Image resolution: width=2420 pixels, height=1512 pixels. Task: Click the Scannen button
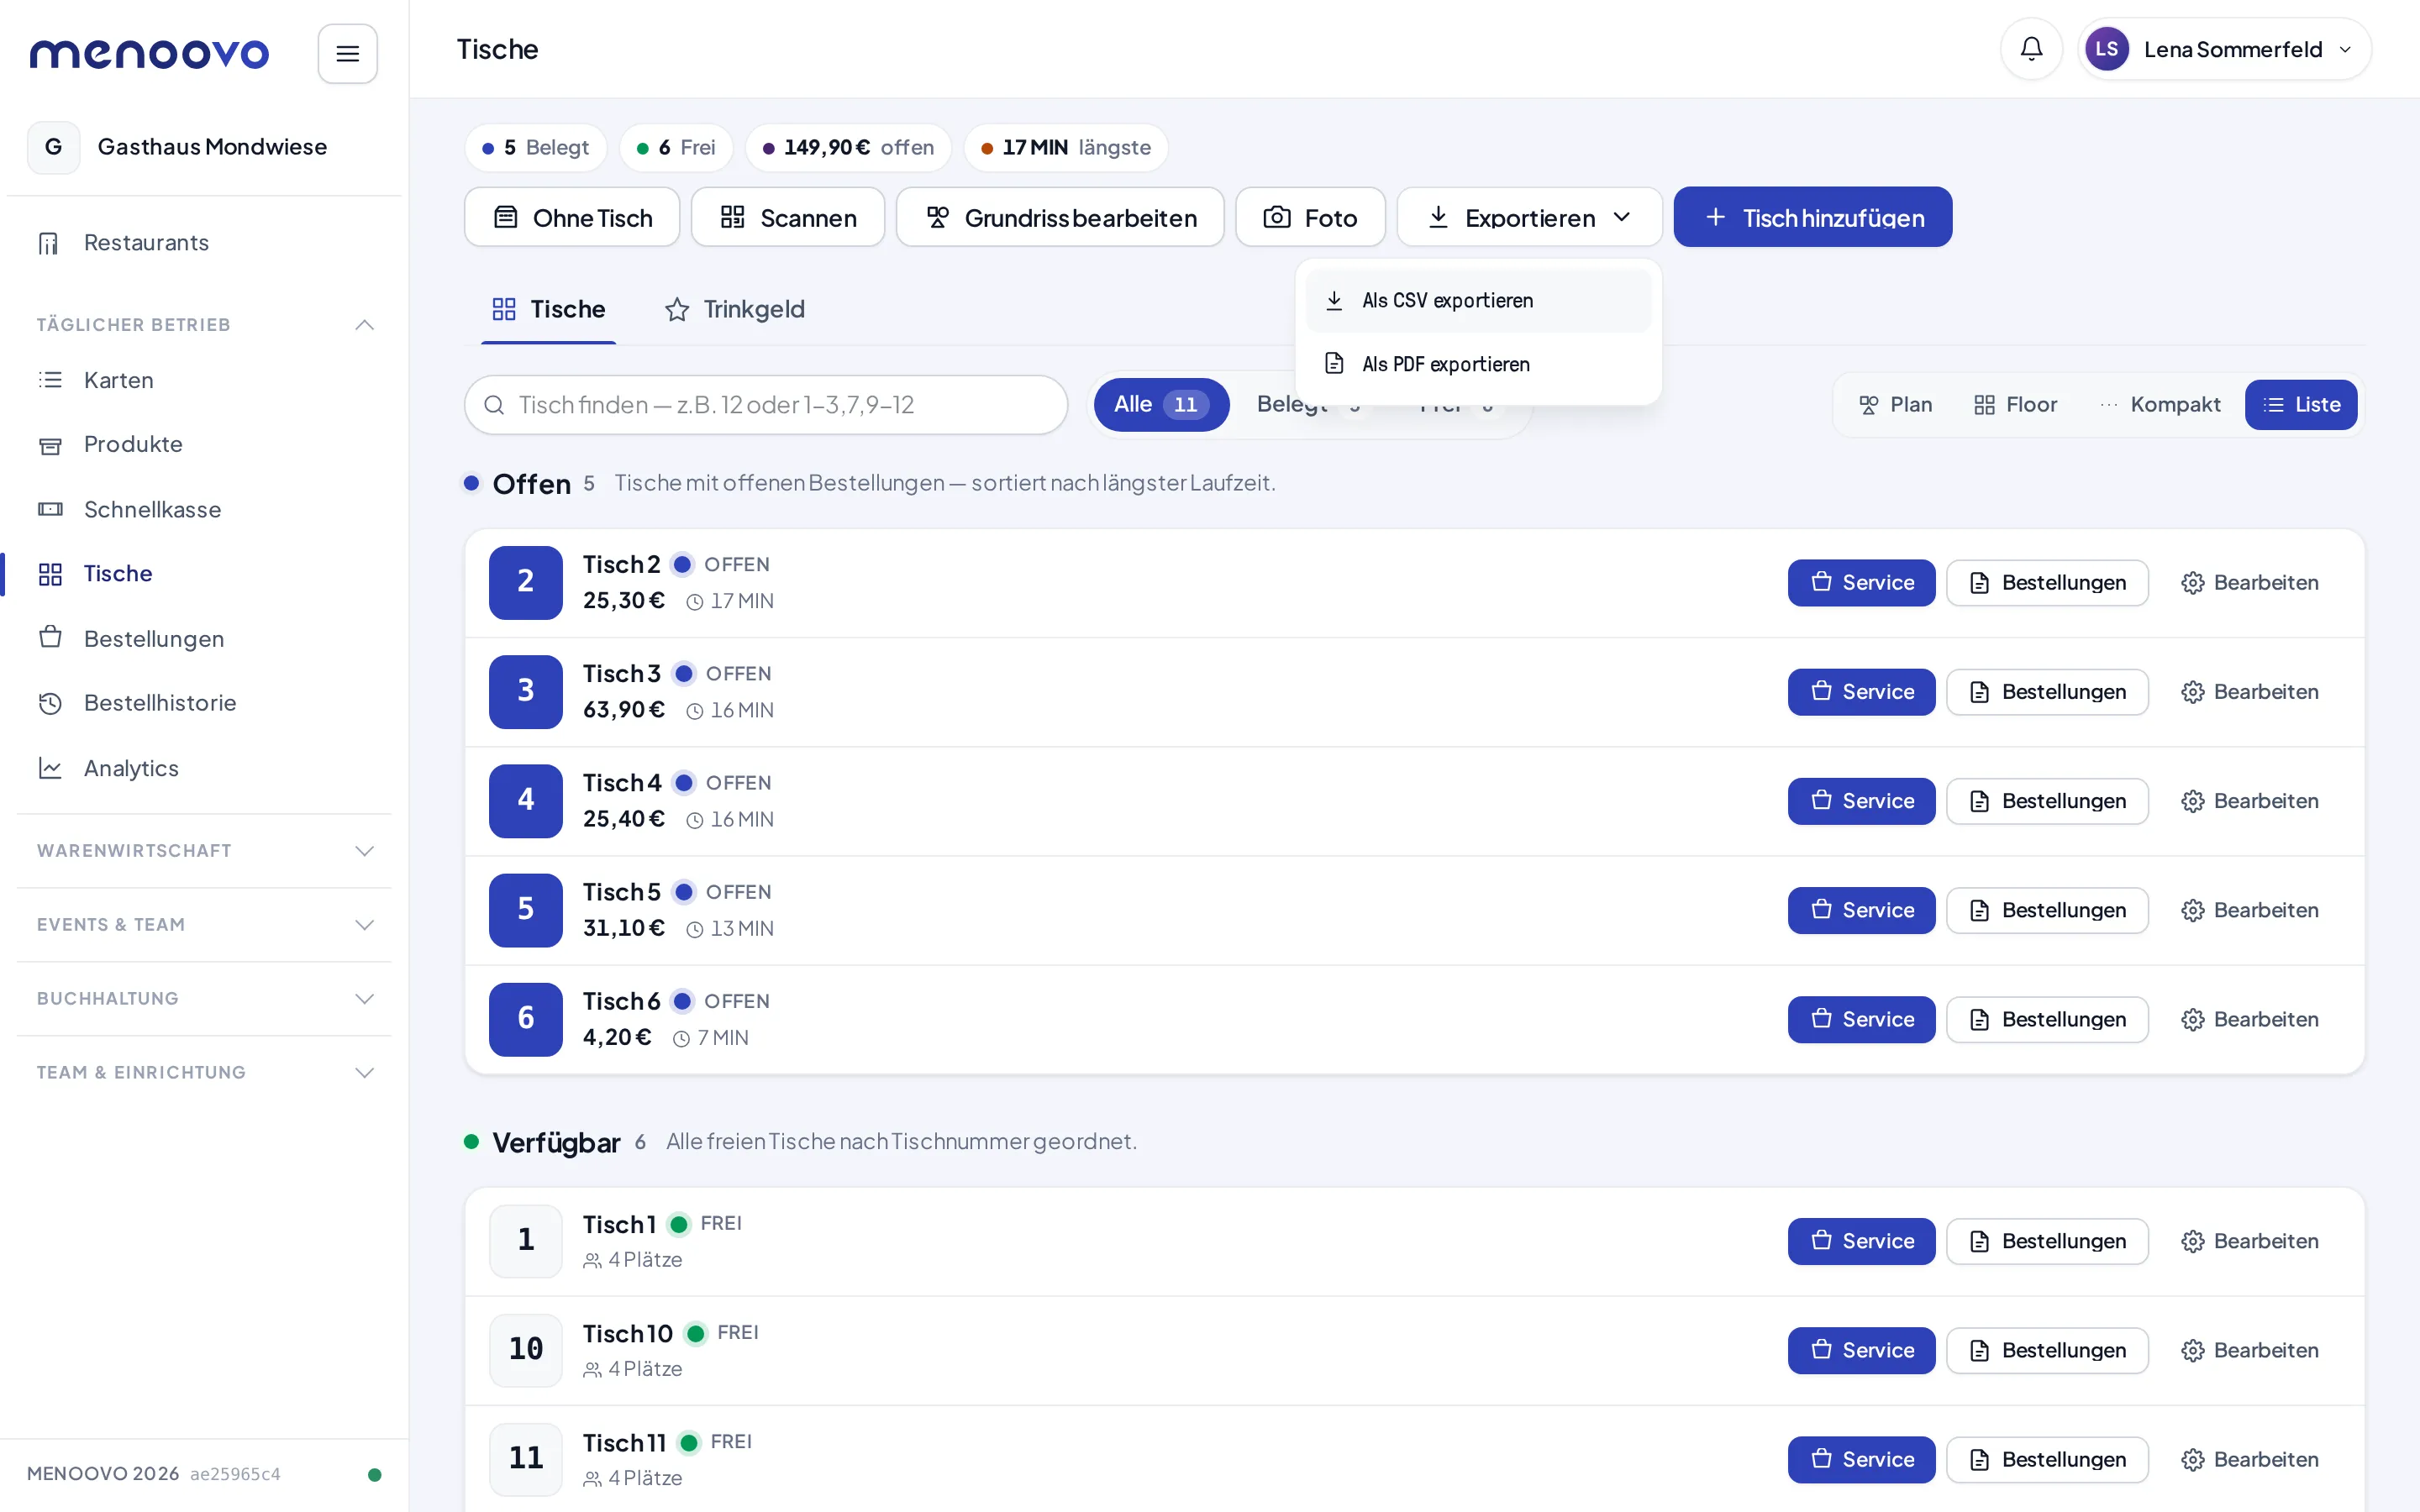point(788,217)
